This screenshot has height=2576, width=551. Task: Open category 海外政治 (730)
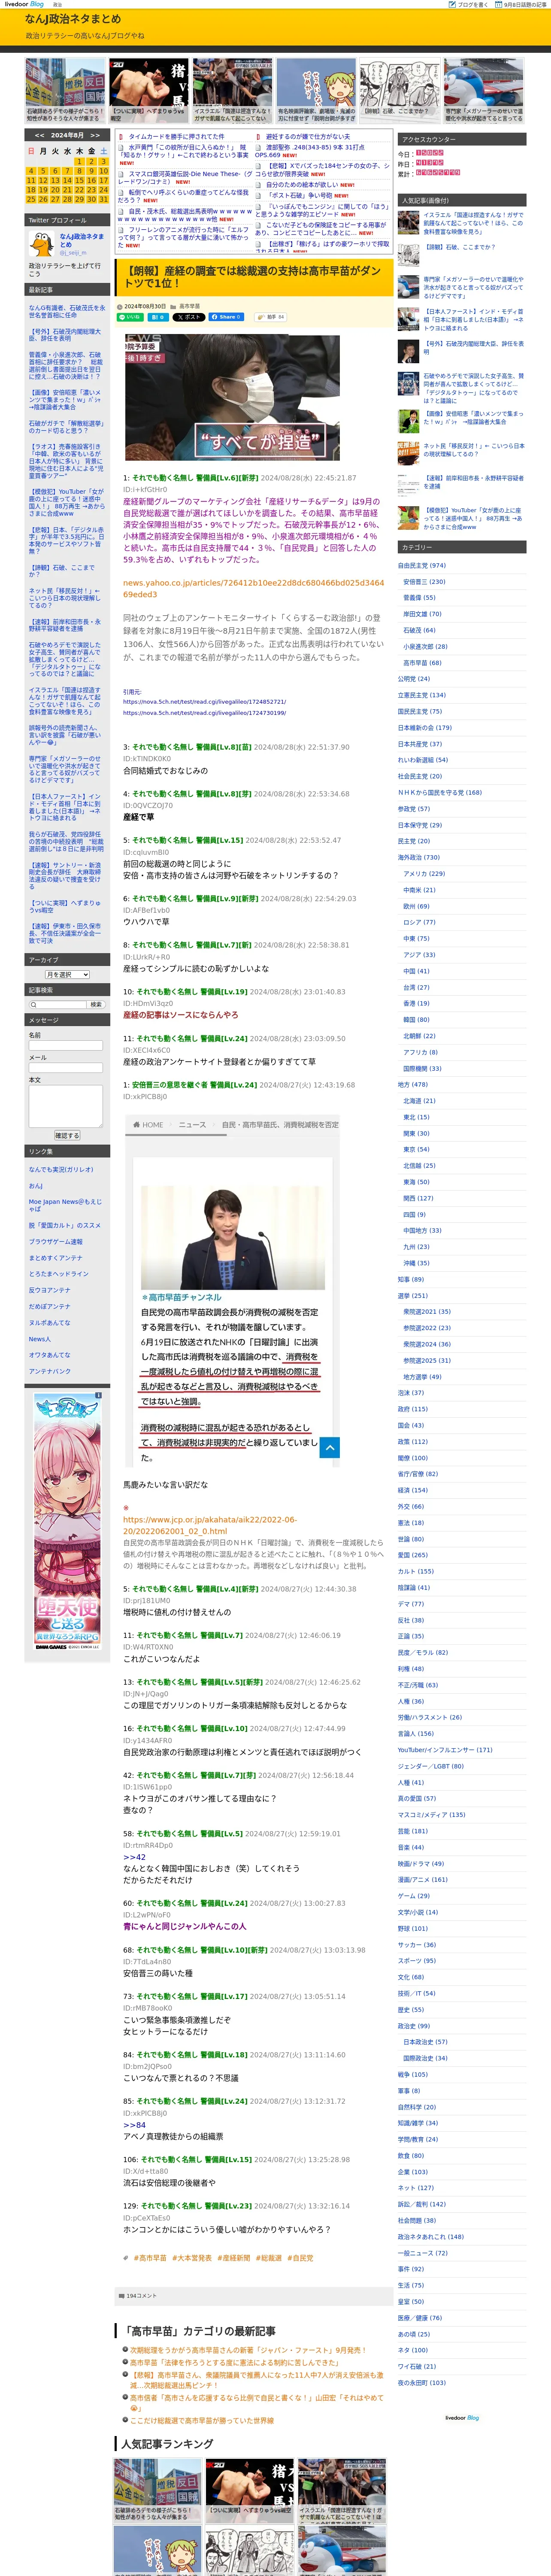[419, 857]
